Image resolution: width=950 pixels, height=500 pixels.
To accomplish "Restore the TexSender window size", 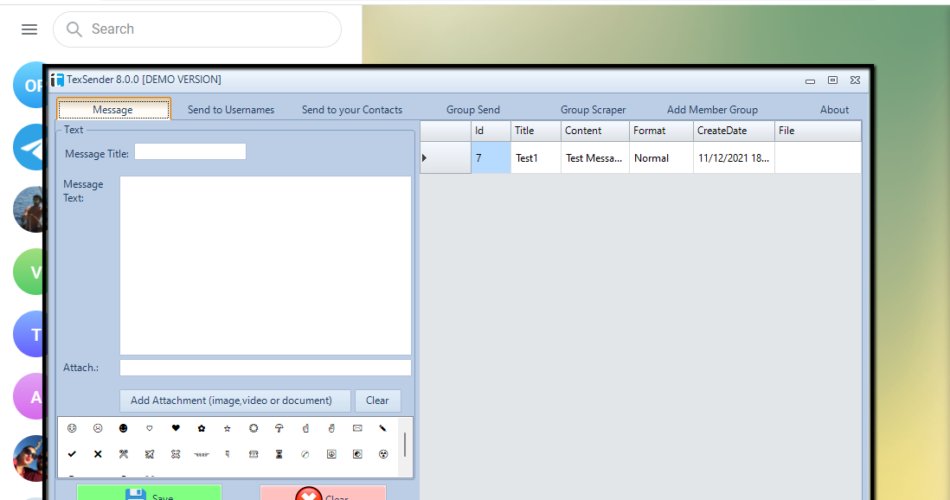I will click(832, 80).
